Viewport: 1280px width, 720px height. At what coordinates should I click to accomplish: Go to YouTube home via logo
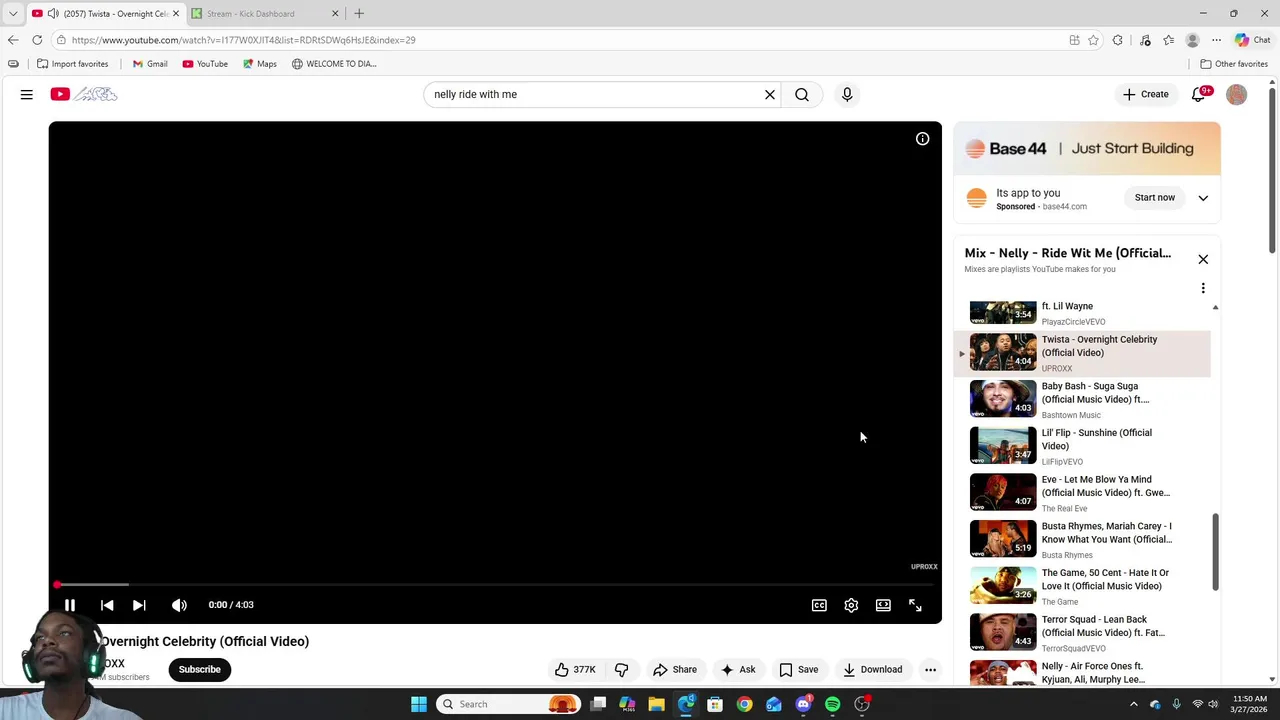coord(84,94)
